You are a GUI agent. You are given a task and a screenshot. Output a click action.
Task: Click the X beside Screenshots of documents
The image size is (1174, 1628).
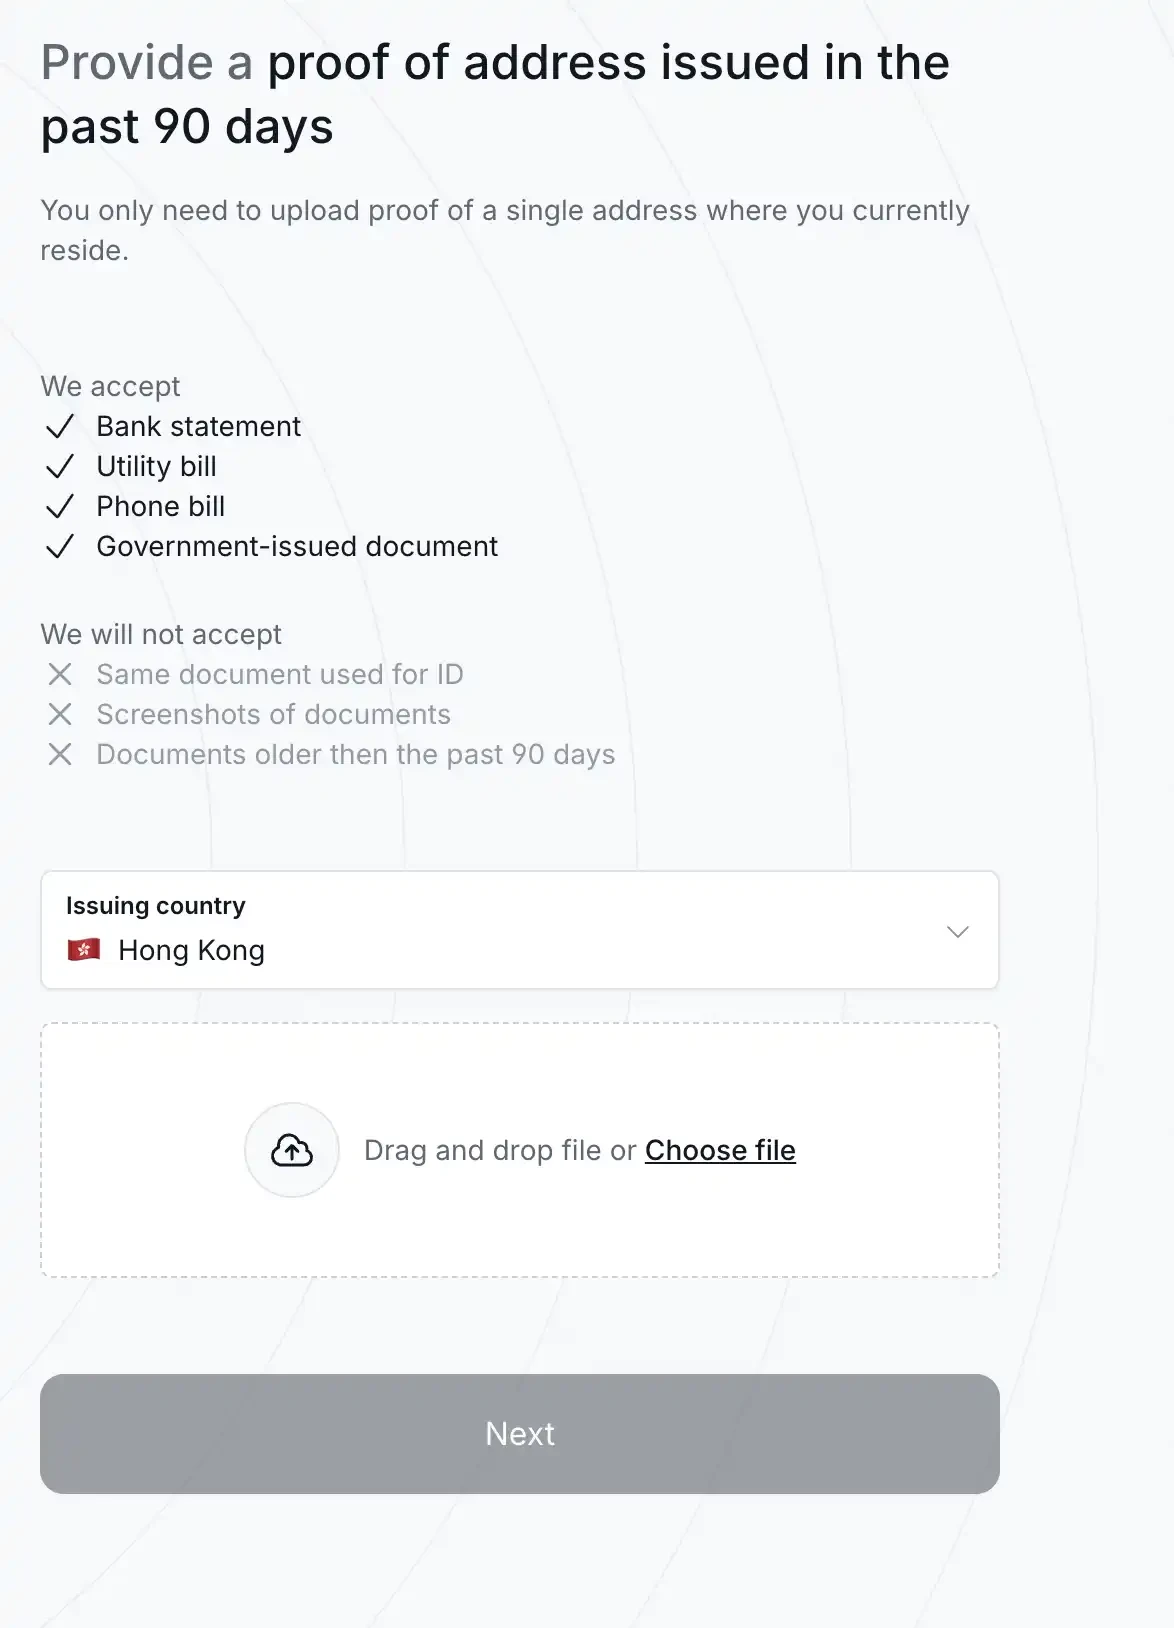[x=61, y=714]
